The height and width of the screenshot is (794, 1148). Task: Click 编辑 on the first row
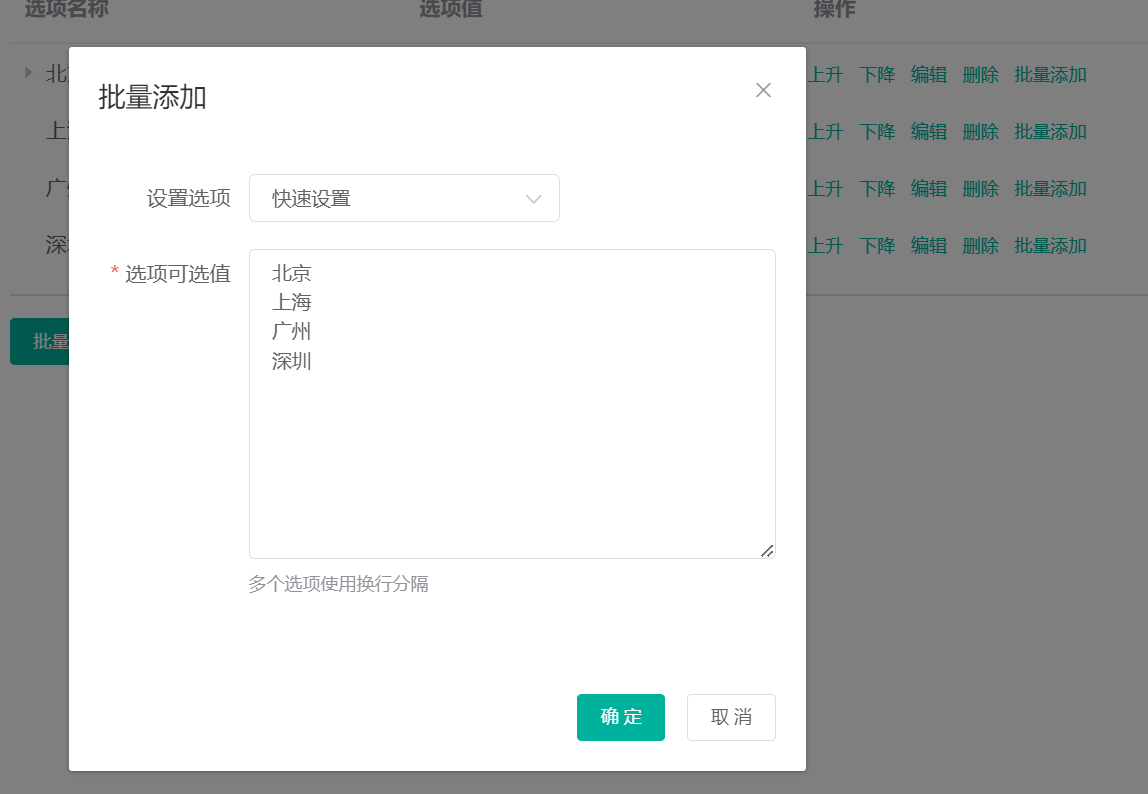pos(929,74)
